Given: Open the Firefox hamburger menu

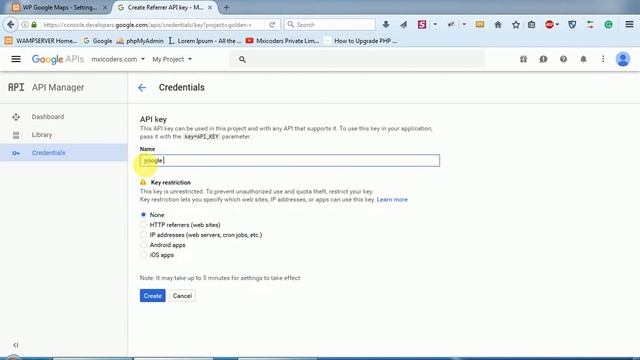Looking at the screenshot, I should pyautogui.click(x=629, y=24).
